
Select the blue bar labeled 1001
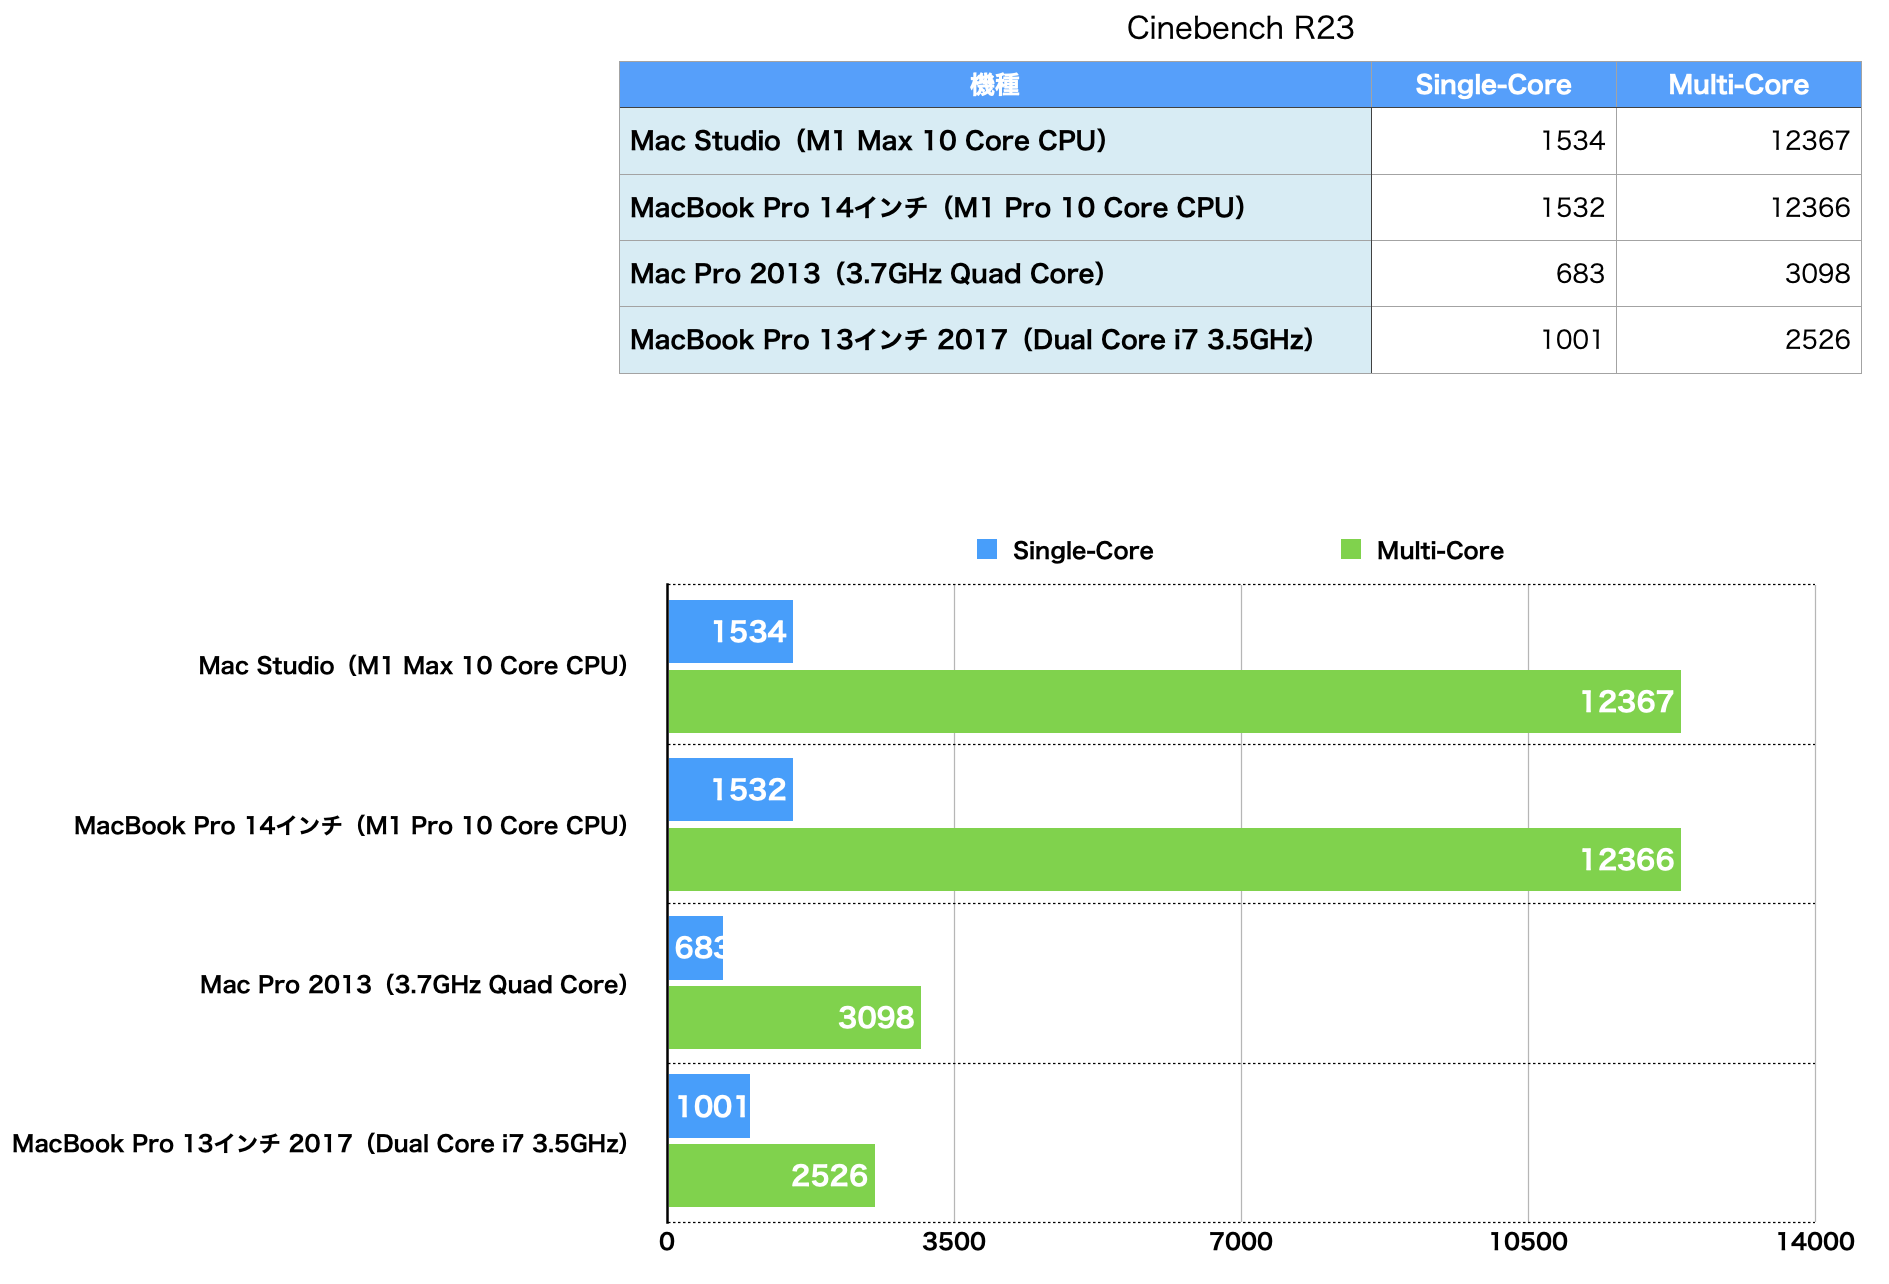point(708,1106)
